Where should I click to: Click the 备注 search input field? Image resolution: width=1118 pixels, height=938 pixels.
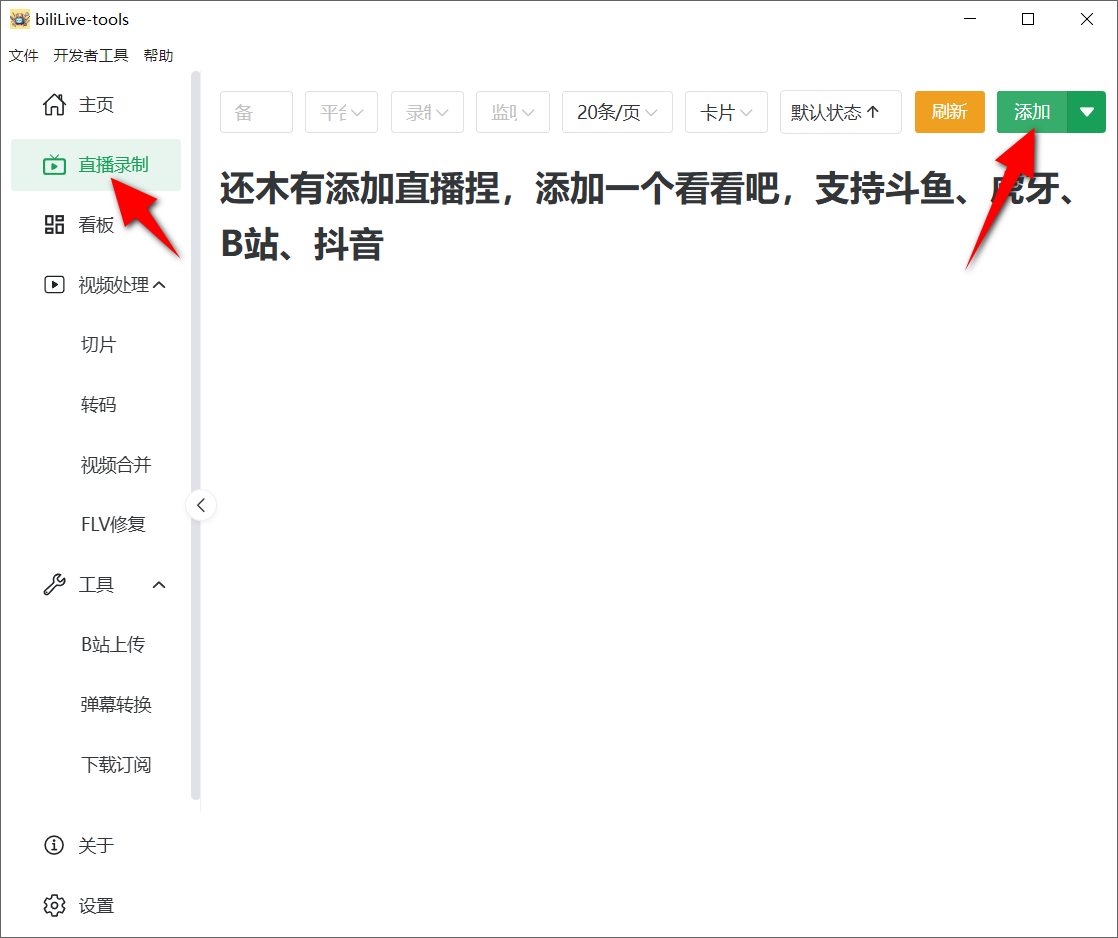click(256, 112)
